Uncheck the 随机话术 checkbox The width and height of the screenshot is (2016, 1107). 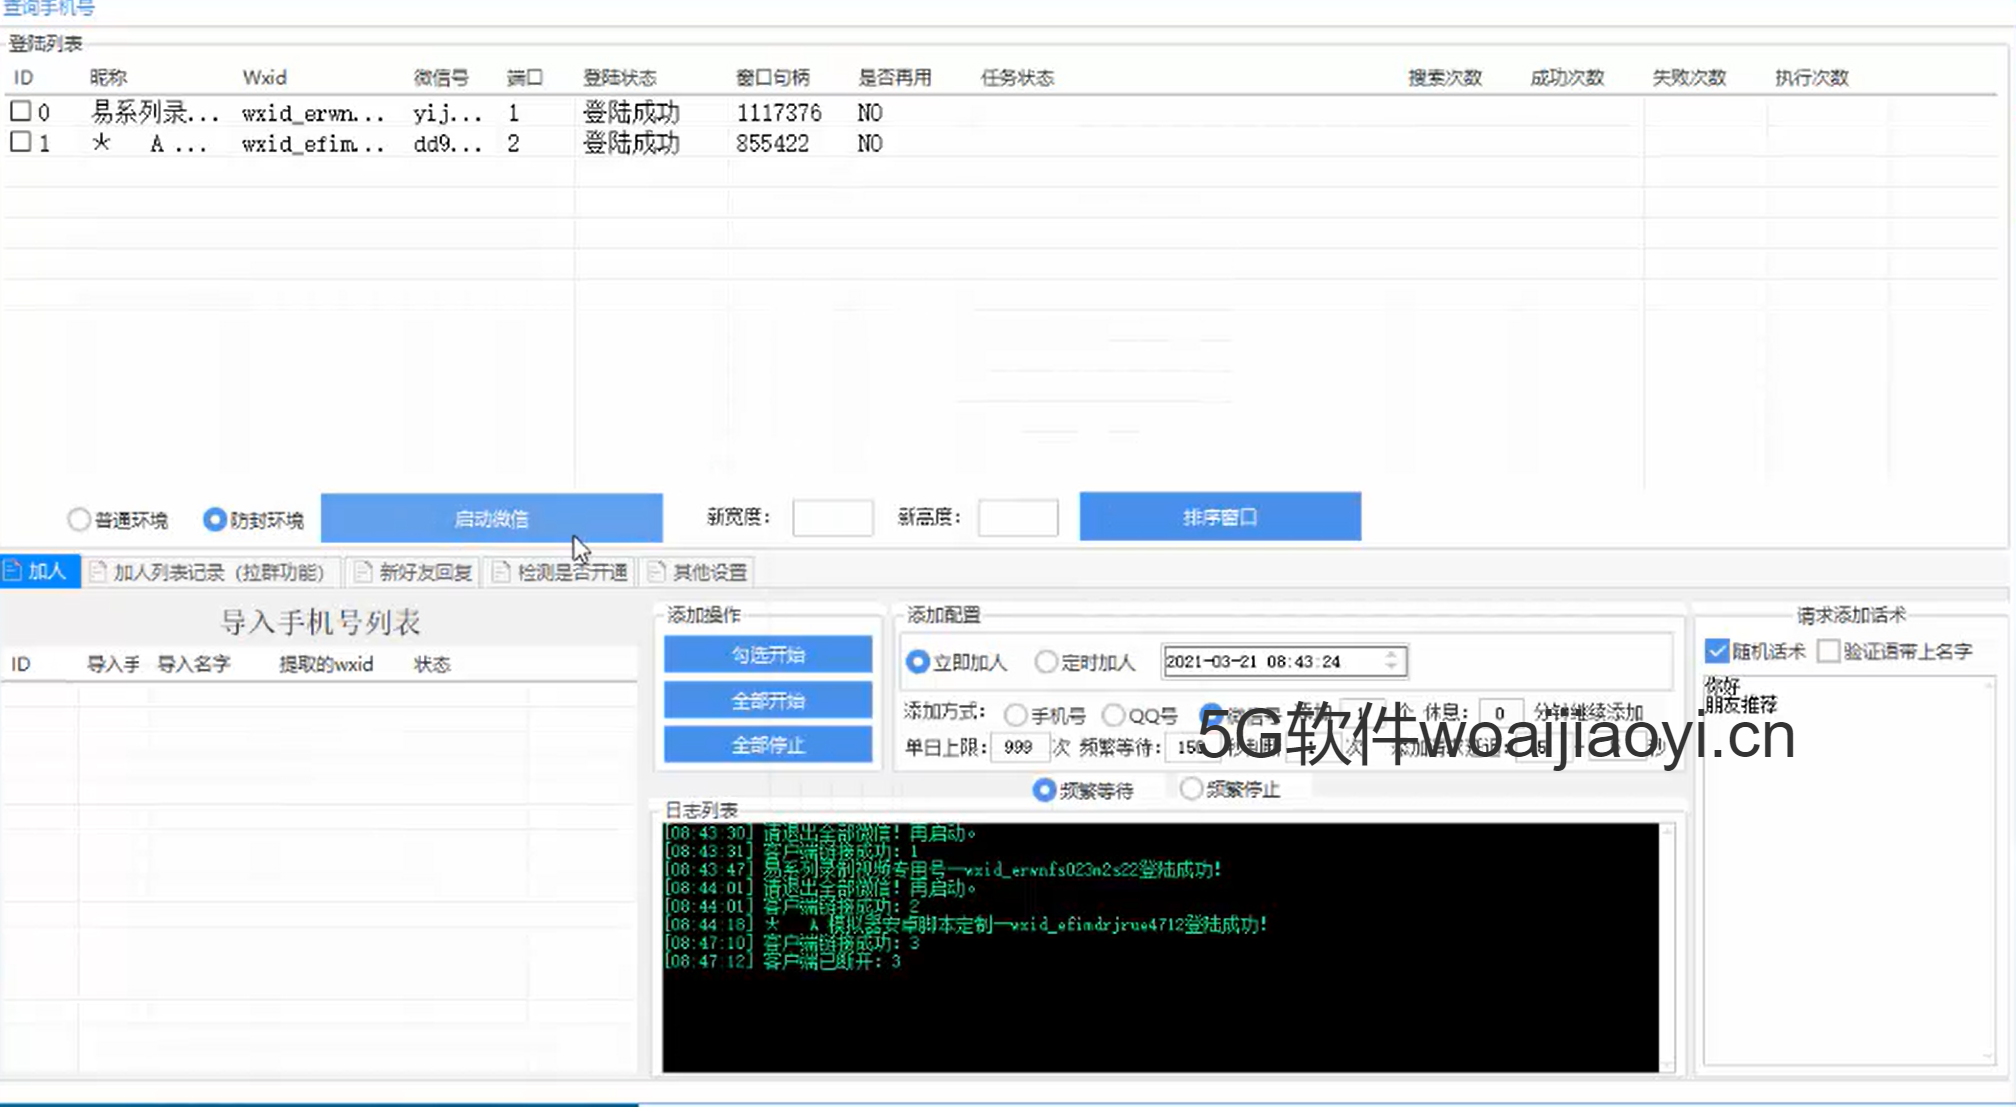1717,651
